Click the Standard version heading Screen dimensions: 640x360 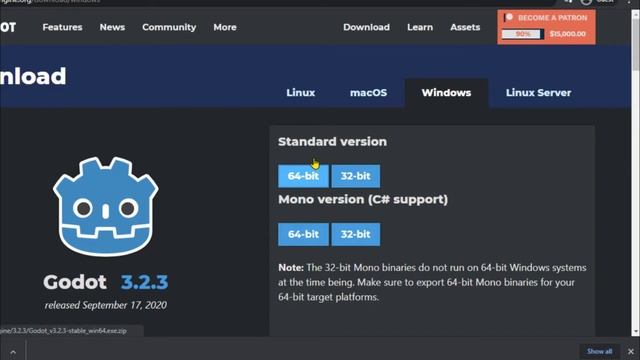(332, 142)
